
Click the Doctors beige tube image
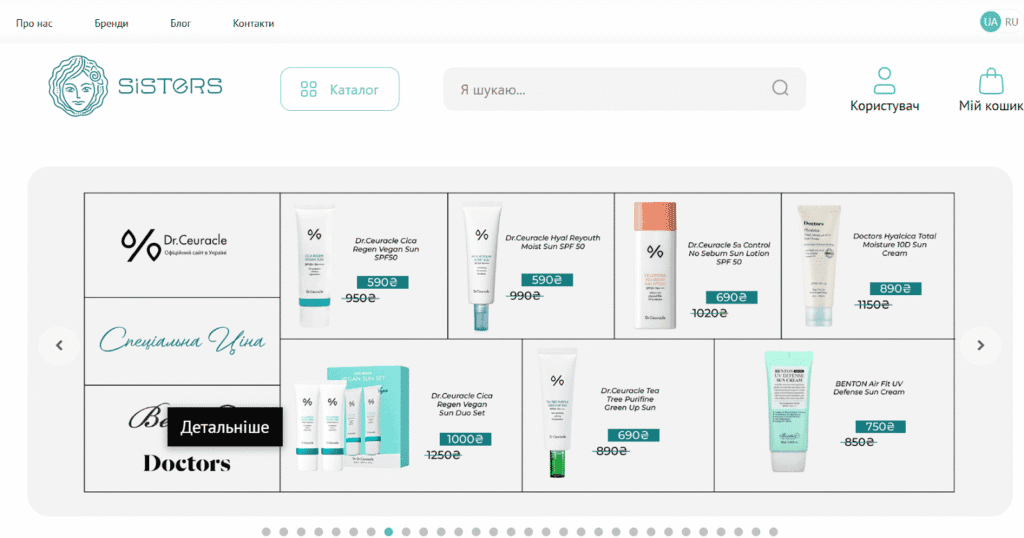coord(818,265)
